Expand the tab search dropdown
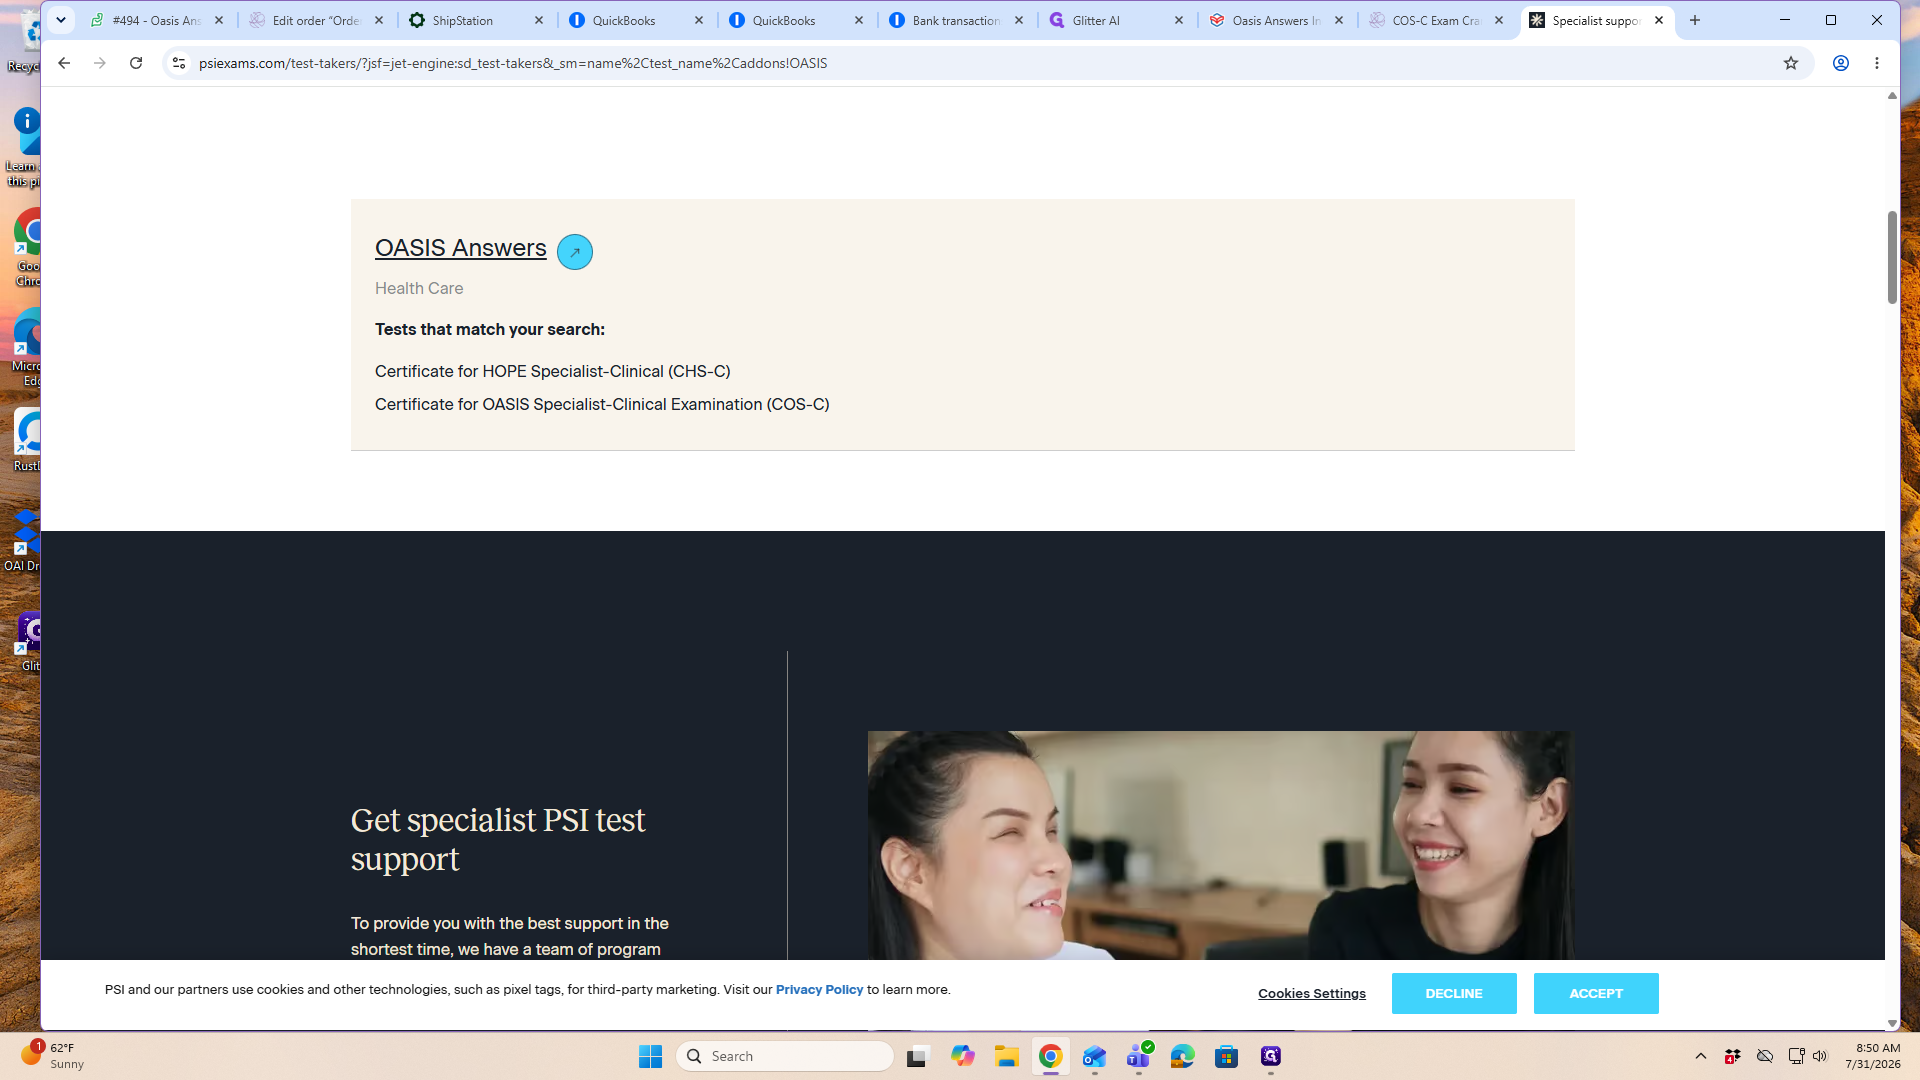This screenshot has width=1920, height=1080. (61, 20)
